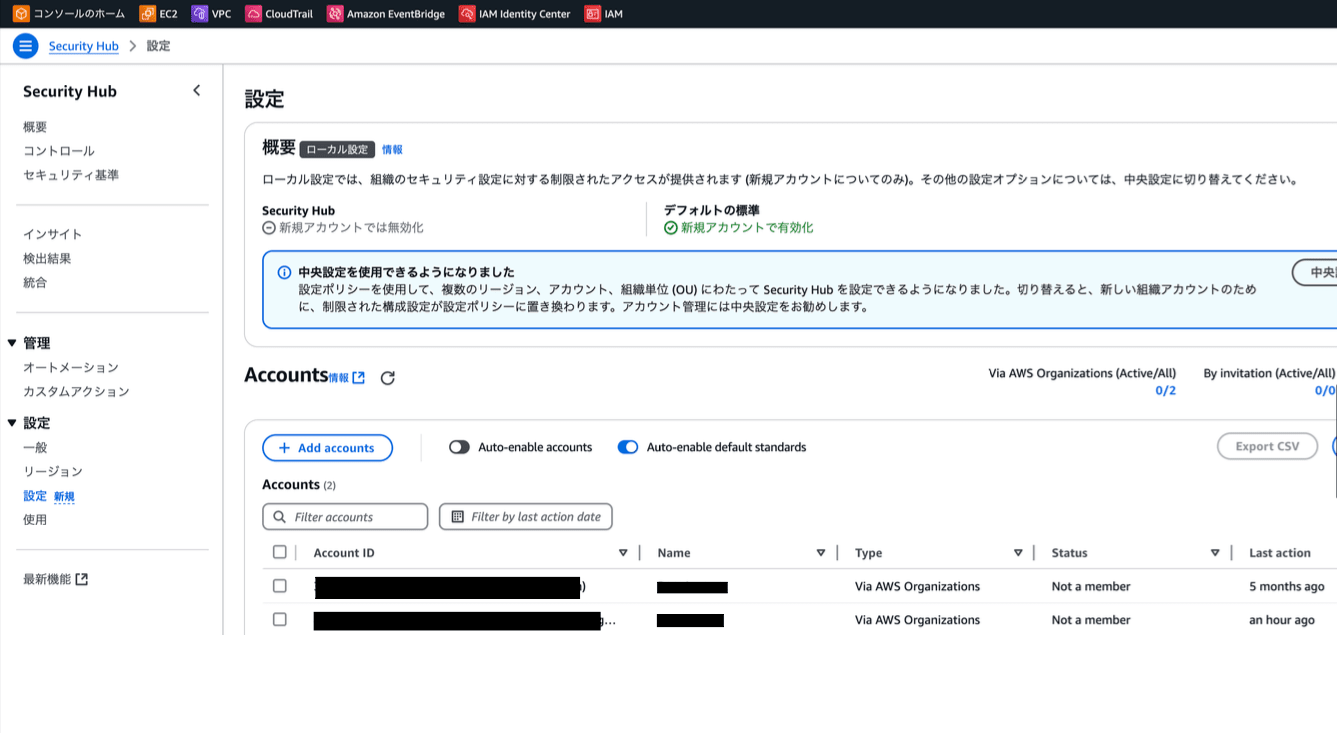Collapse the Security Hub side panel arrow
Image resolution: width=1337 pixels, height=733 pixels.
[197, 91]
